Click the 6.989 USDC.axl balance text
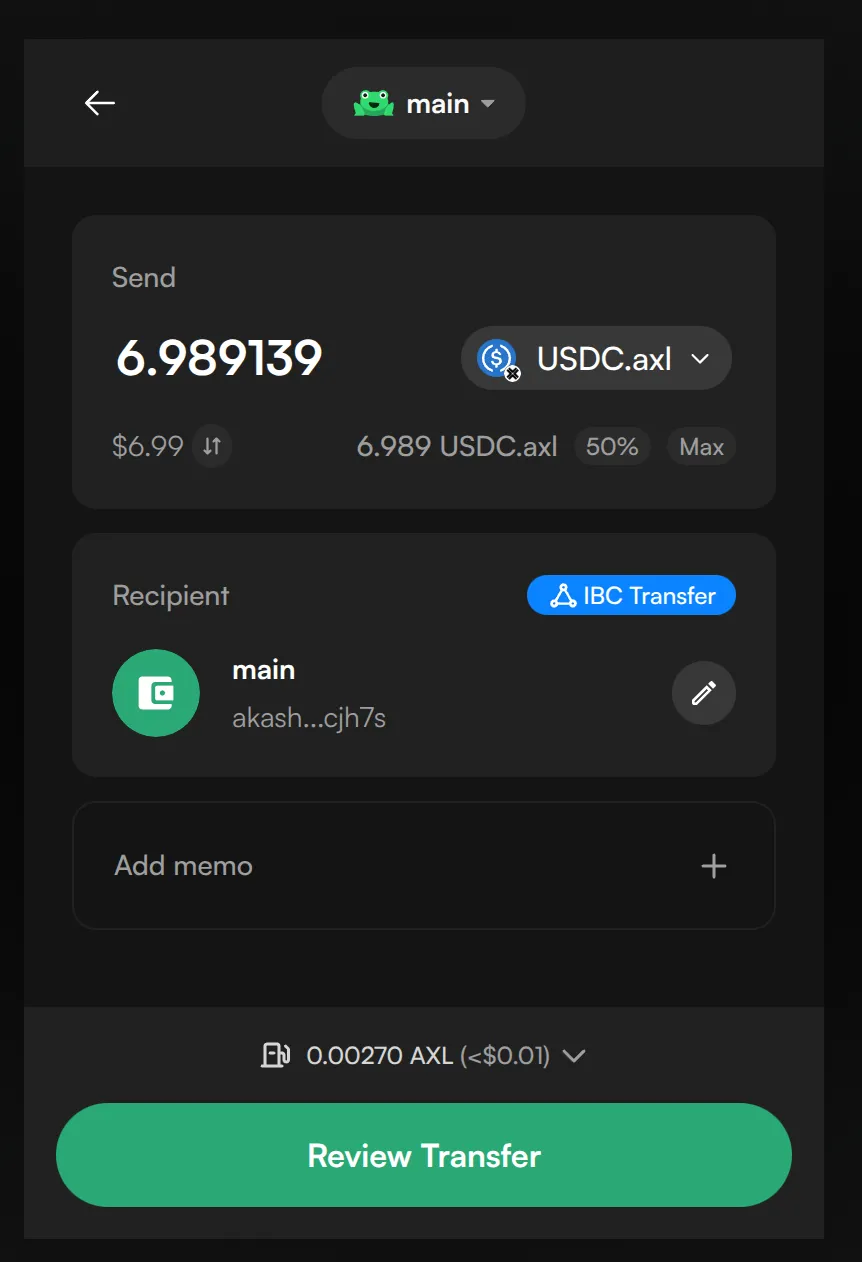Screen dimensions: 862x1262 tap(457, 447)
